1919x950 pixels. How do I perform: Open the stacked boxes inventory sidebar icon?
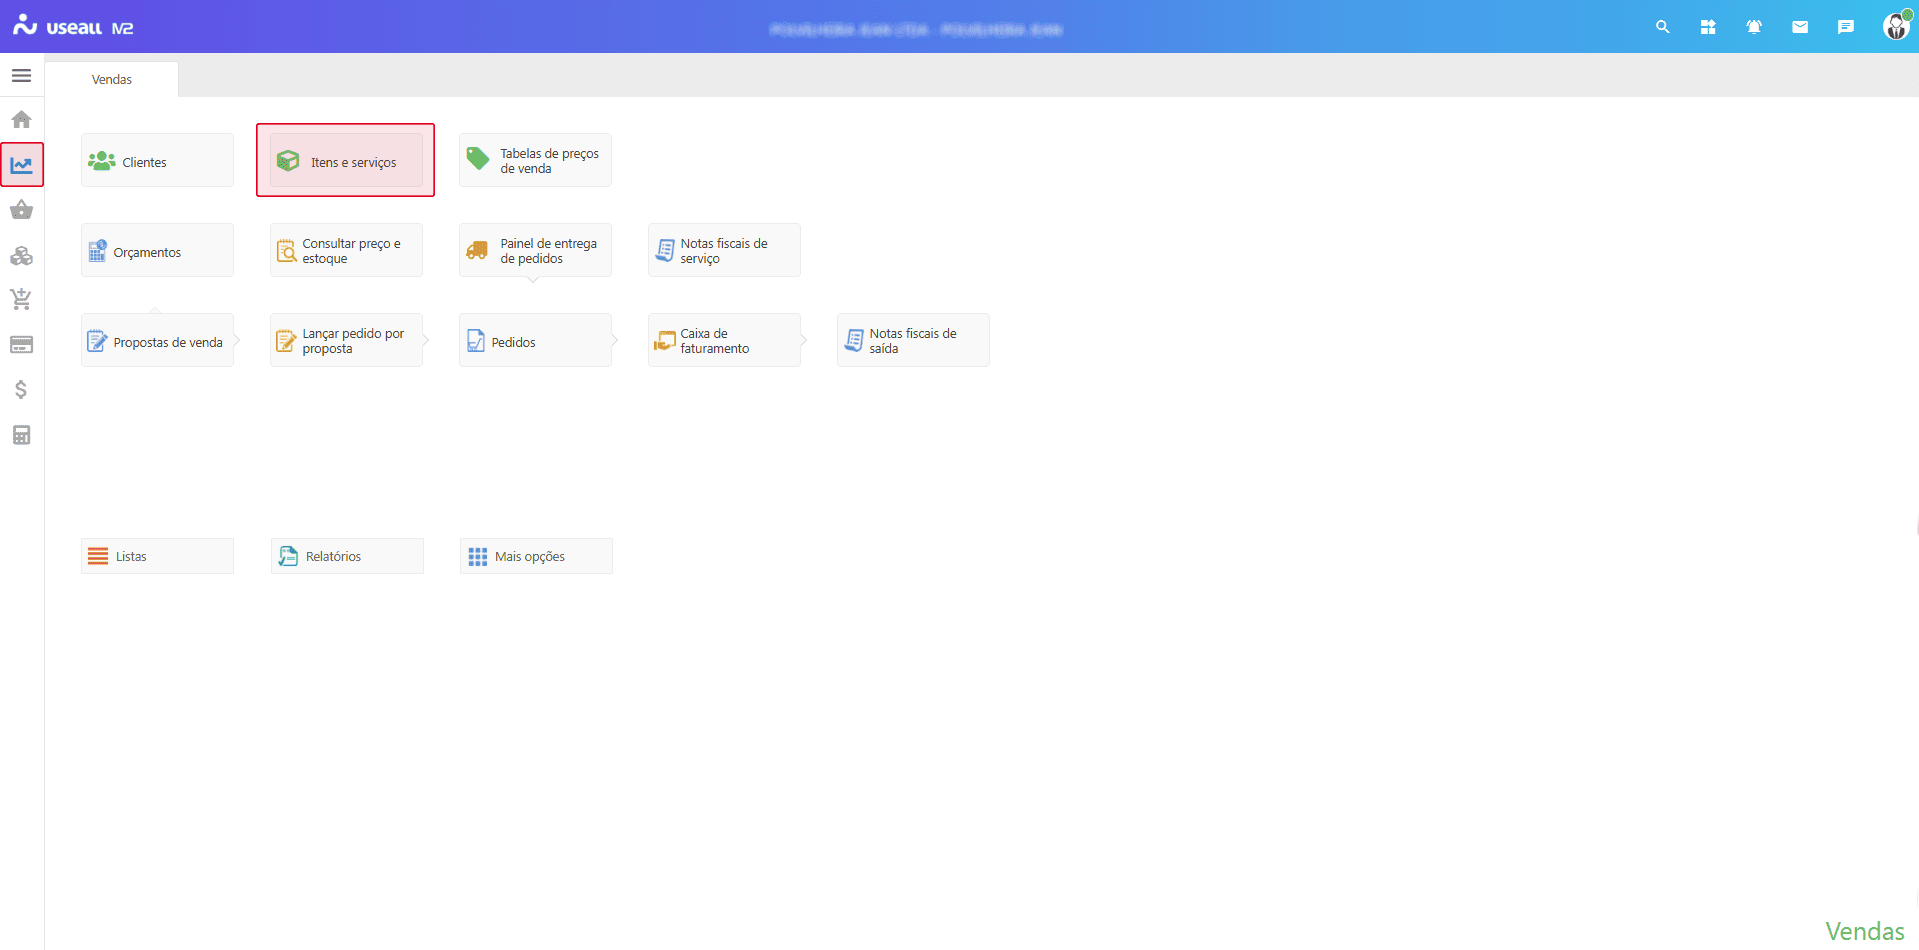pyautogui.click(x=21, y=256)
